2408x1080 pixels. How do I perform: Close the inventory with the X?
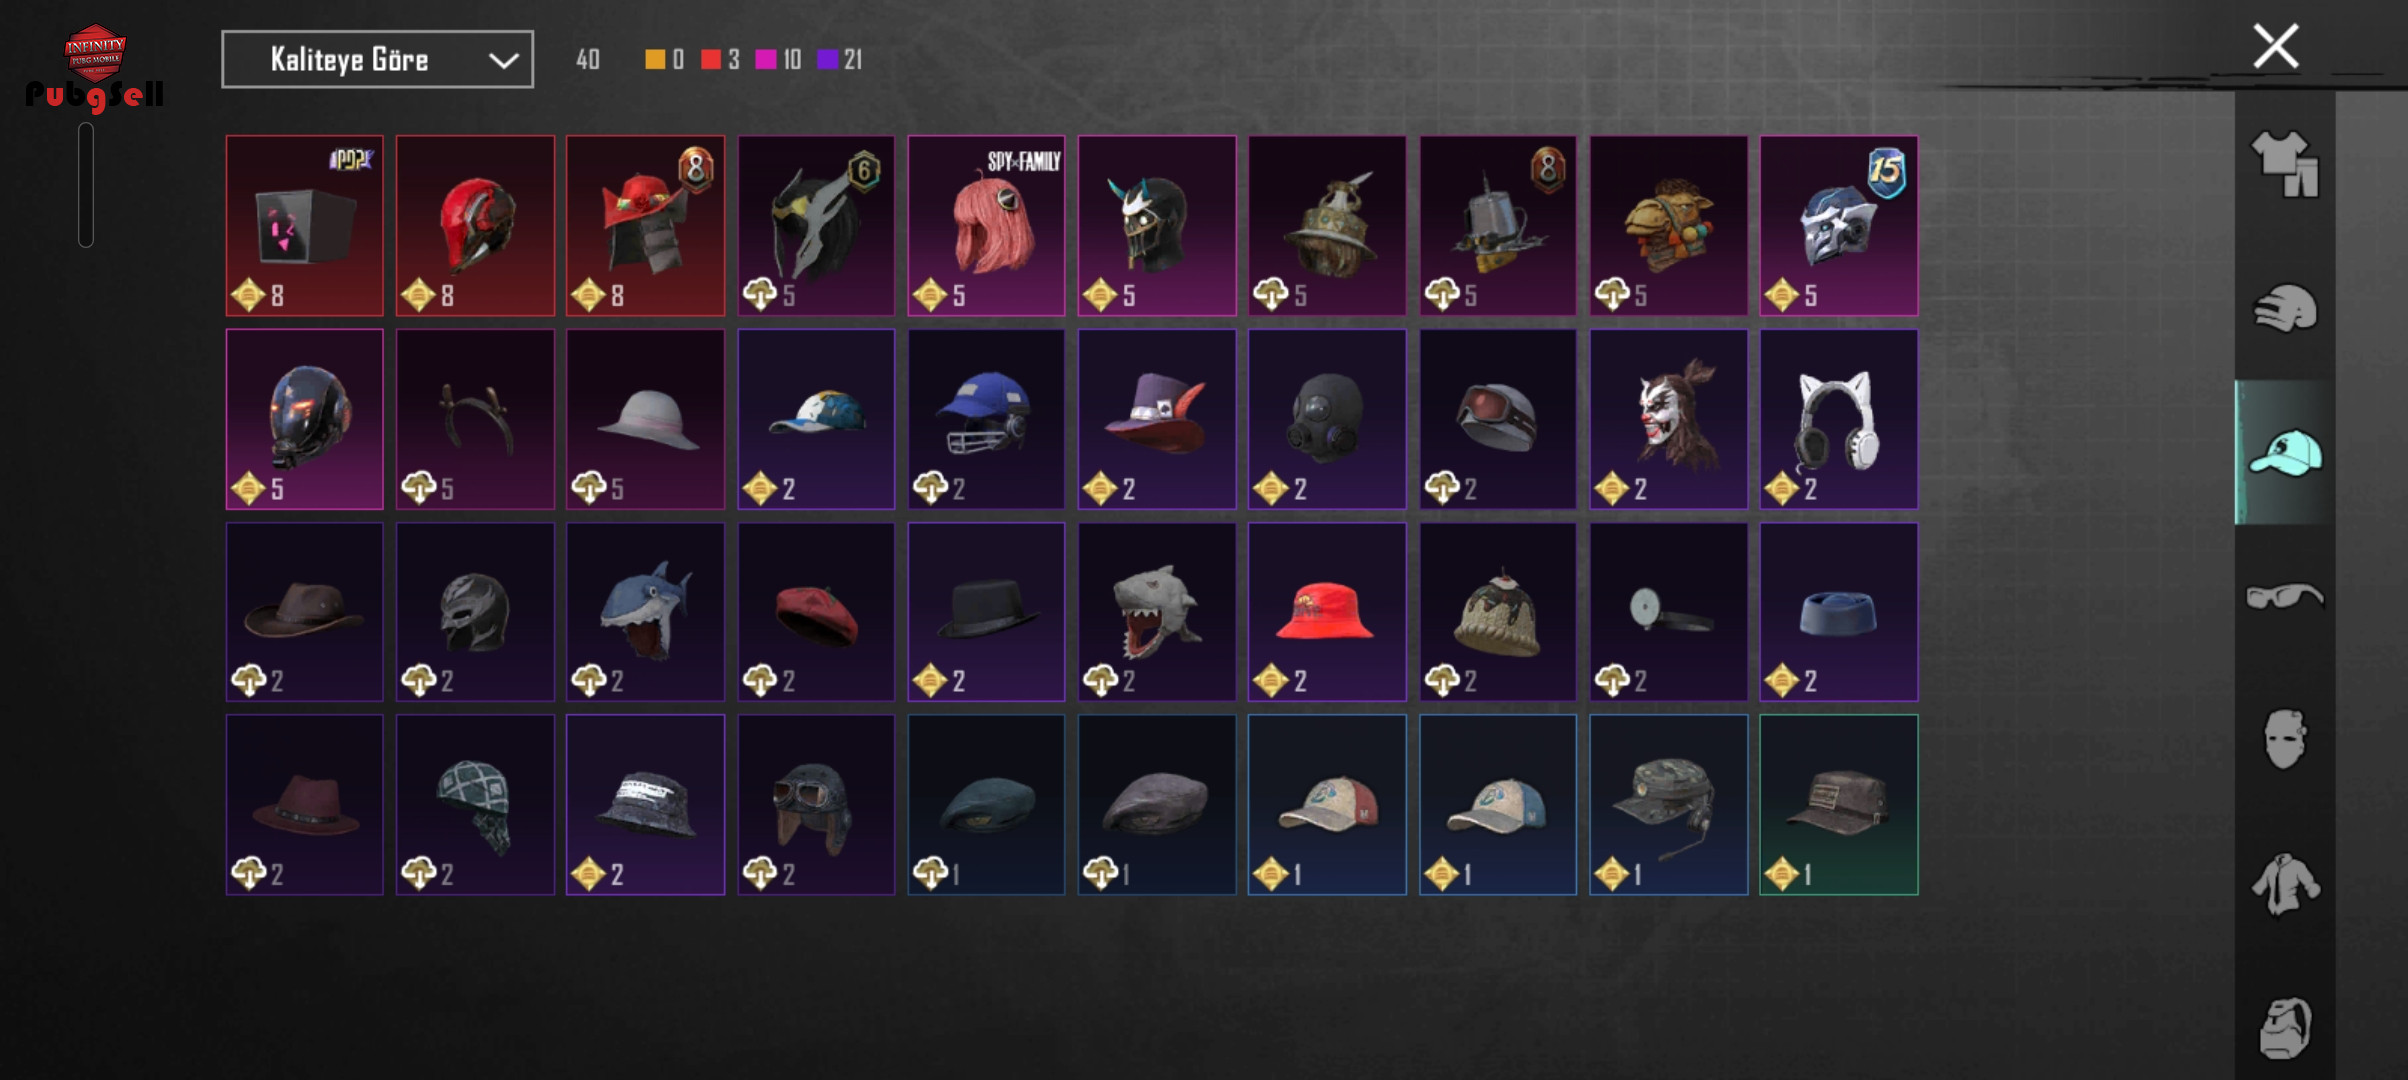[2275, 46]
